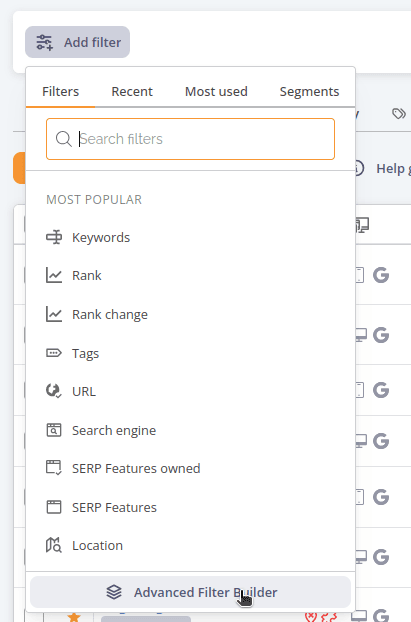
Task: Click the SERP Features window icon
Action: [x=54, y=507]
